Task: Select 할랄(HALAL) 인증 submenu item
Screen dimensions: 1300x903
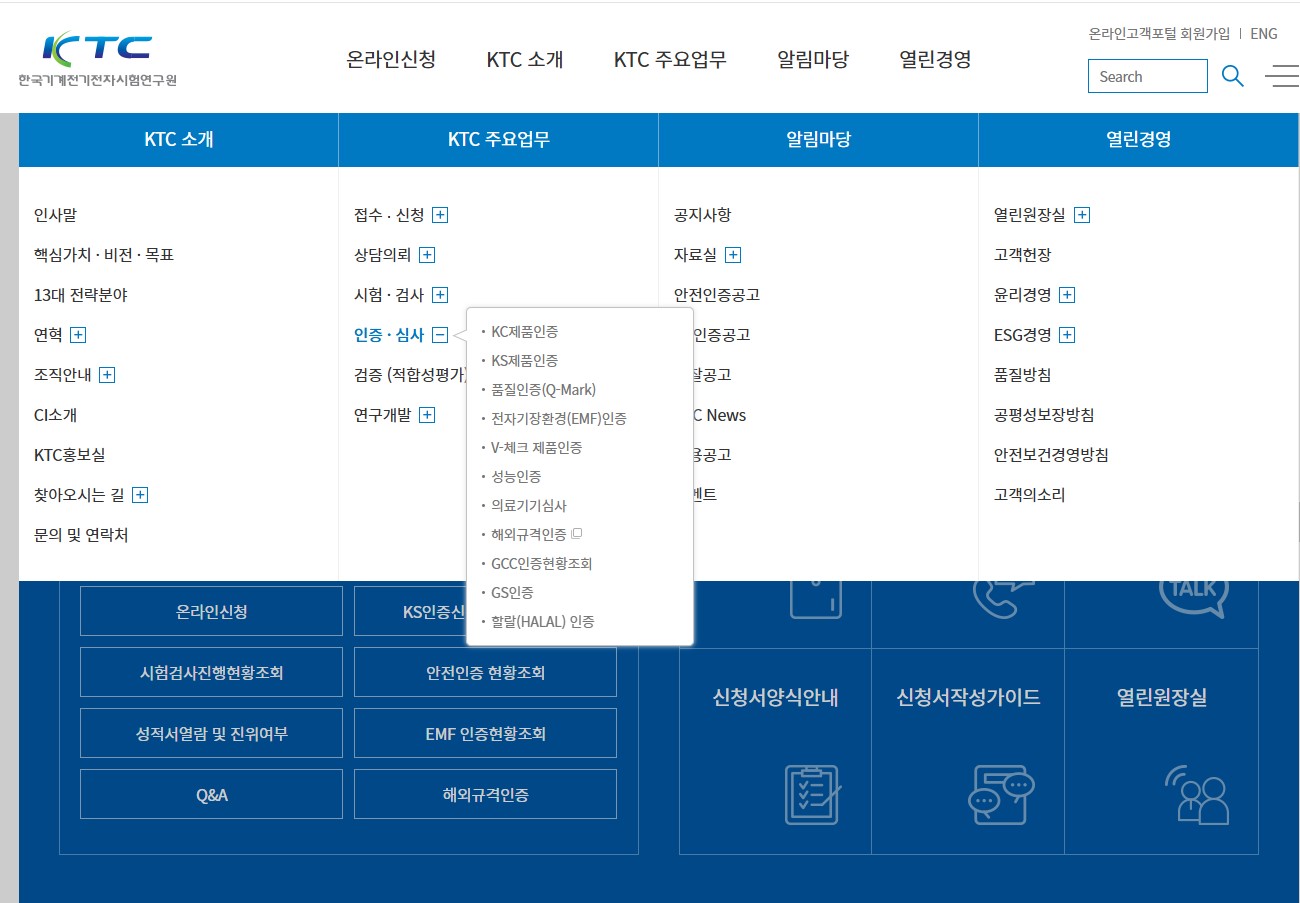Action: tap(542, 621)
